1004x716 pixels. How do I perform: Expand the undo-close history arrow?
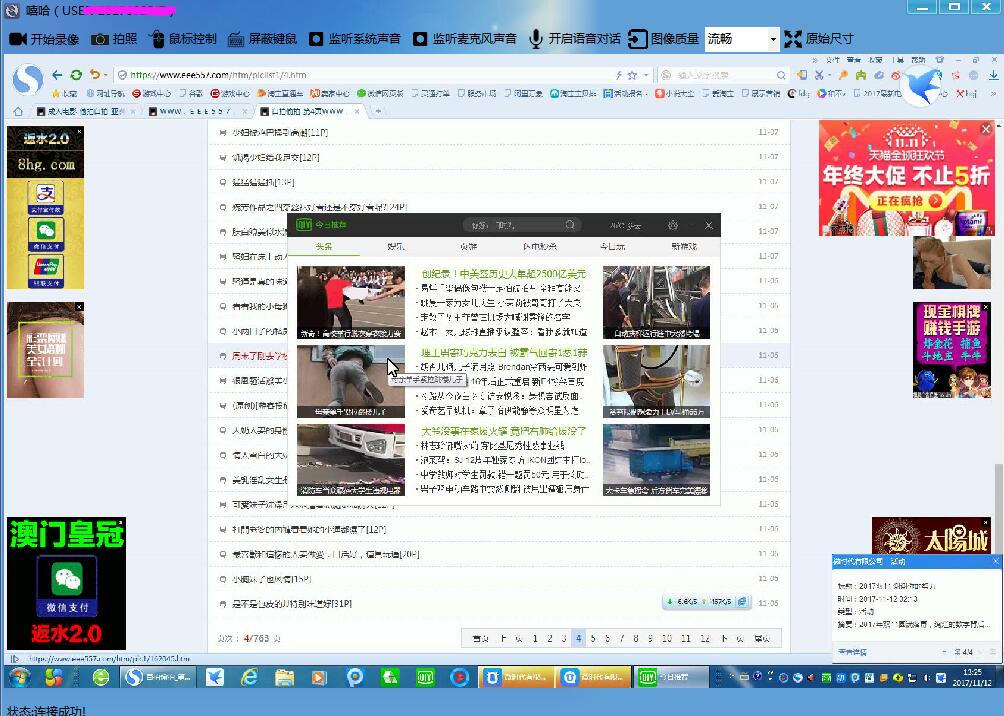pos(106,75)
